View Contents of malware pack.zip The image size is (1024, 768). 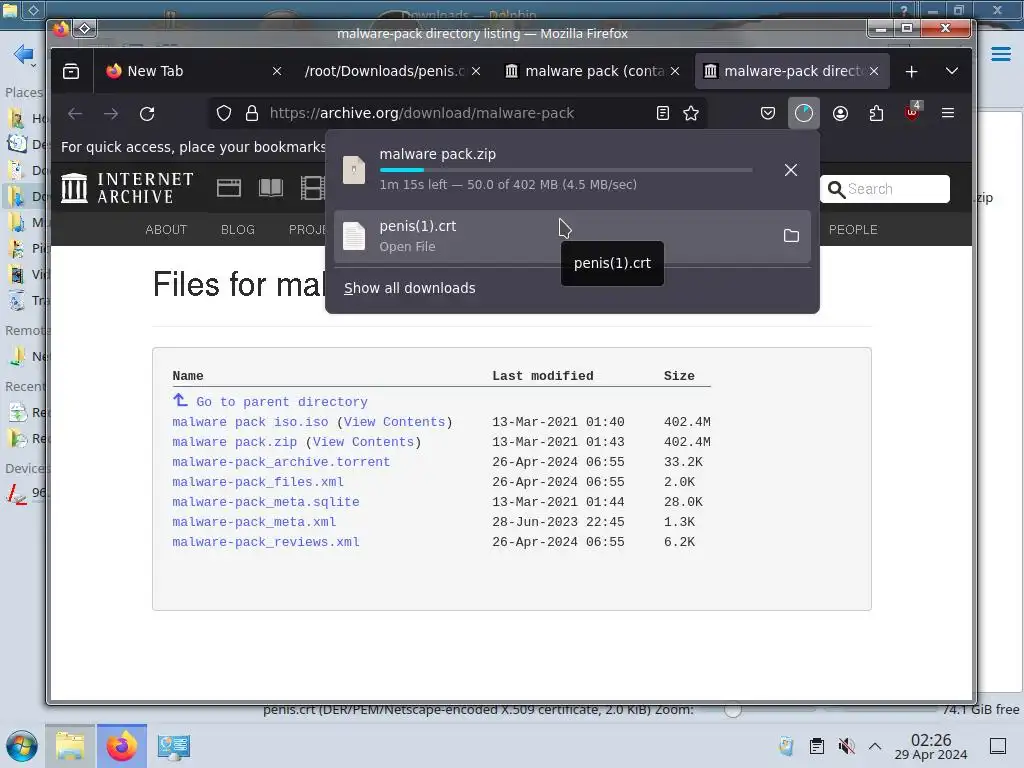tap(363, 442)
